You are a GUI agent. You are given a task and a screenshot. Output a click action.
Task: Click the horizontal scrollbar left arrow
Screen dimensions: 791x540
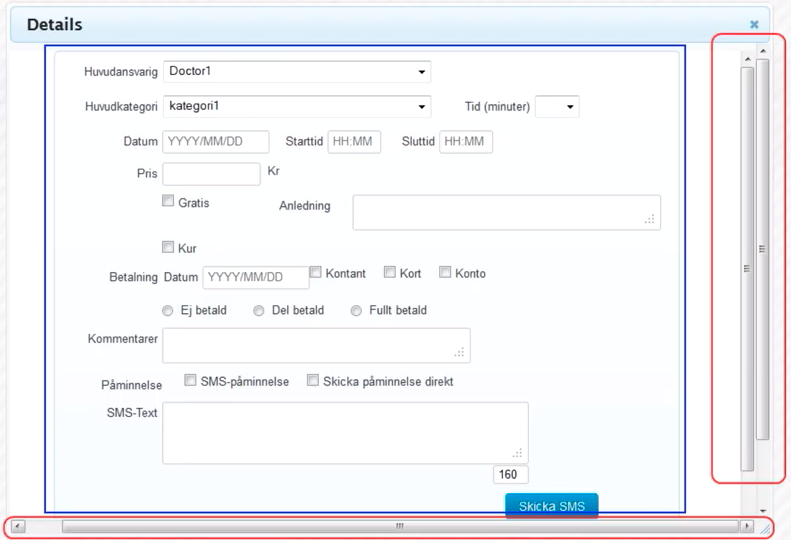[x=18, y=526]
